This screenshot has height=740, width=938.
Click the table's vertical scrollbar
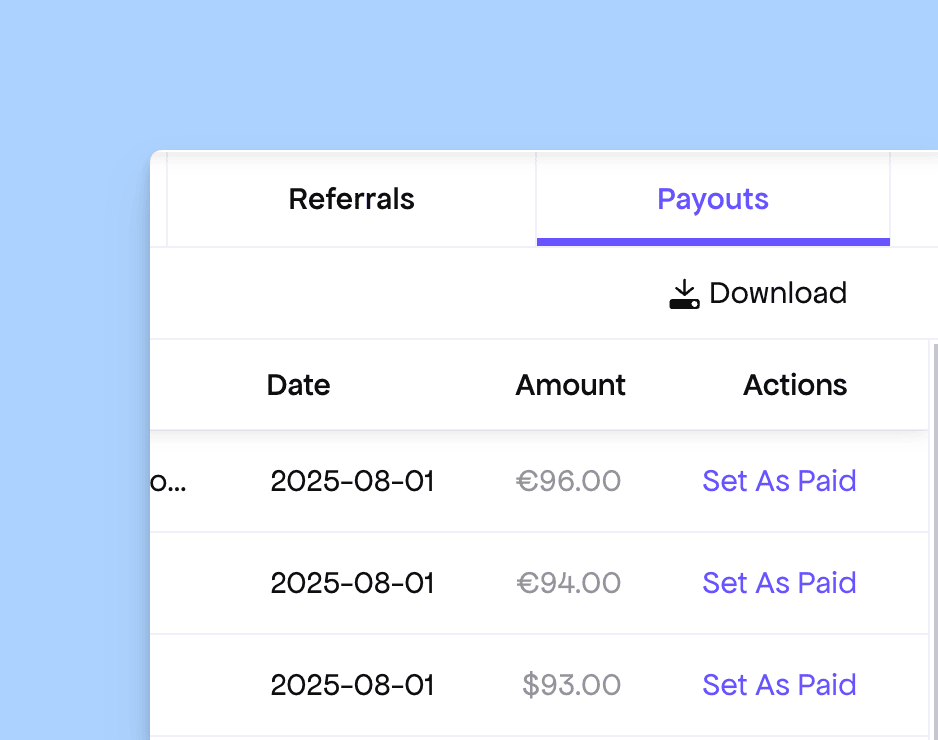(933, 540)
